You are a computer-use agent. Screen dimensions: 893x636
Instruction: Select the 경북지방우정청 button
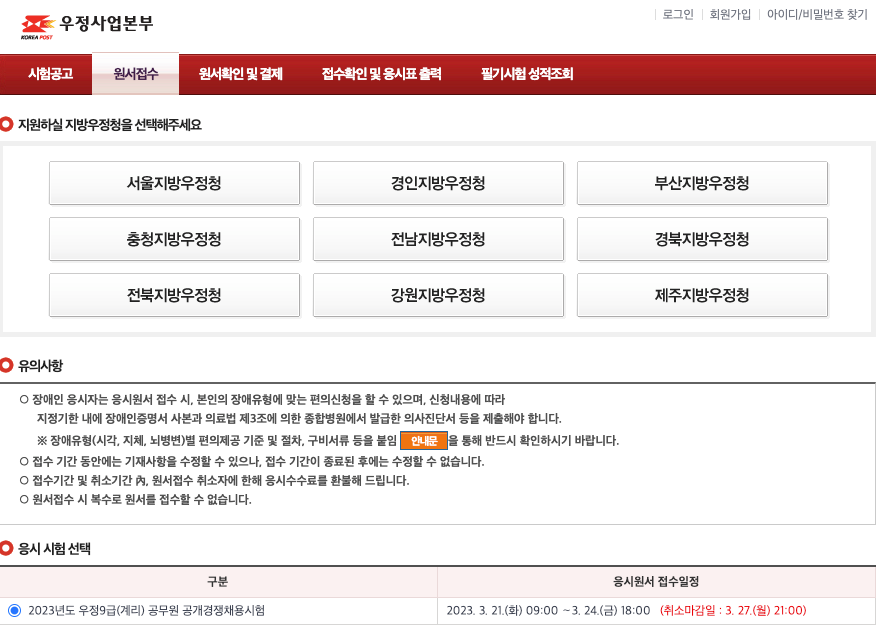click(702, 239)
